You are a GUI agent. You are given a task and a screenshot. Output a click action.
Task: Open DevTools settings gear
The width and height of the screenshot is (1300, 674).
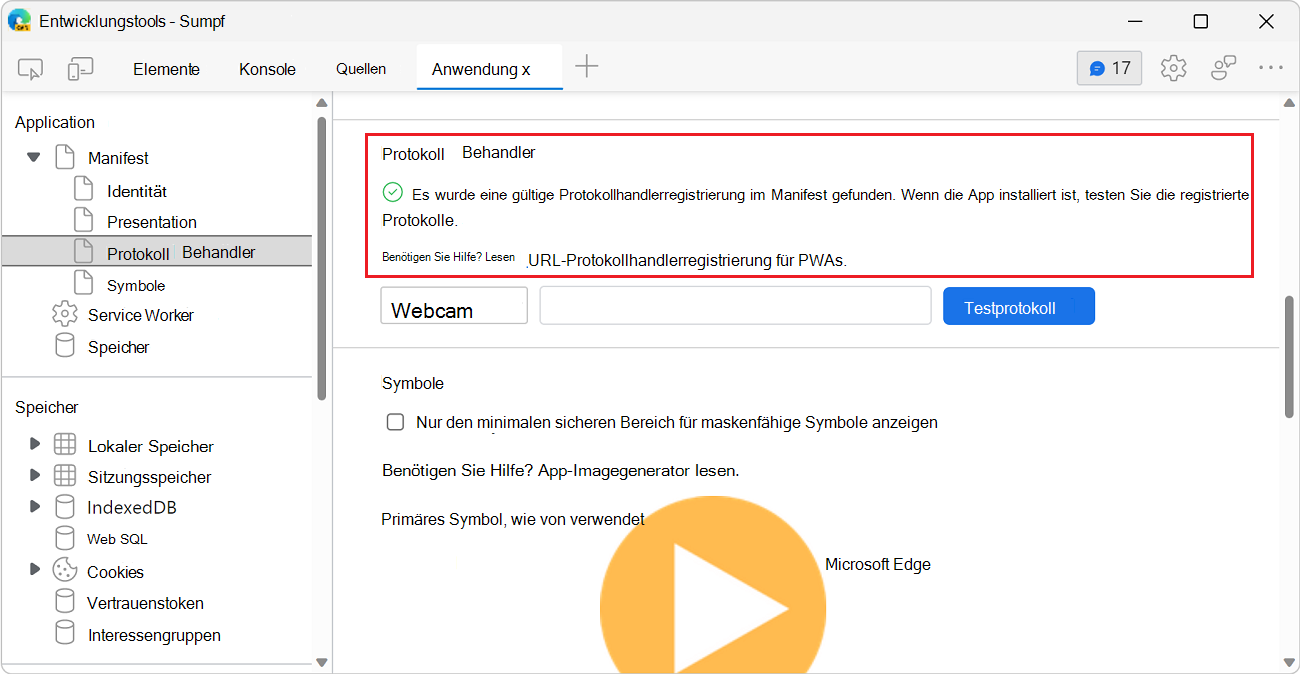[x=1173, y=68]
